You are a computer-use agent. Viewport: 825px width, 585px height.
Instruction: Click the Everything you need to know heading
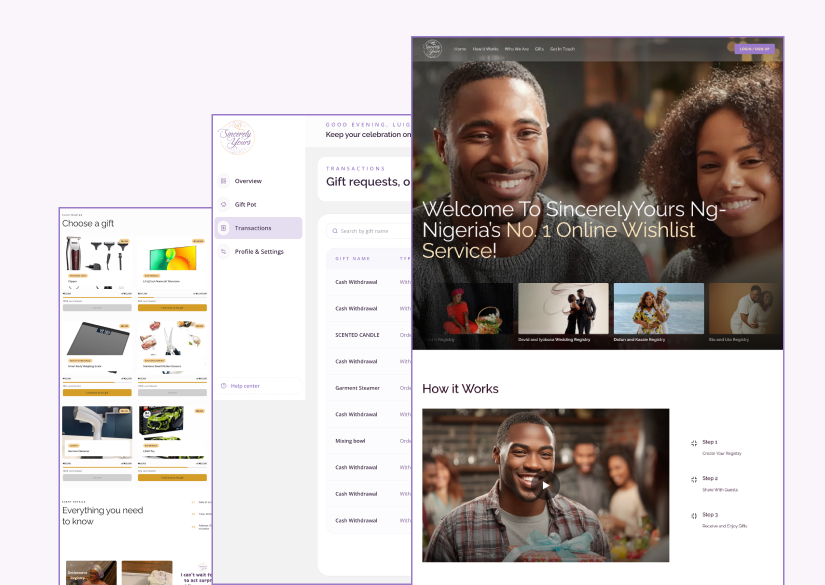click(x=103, y=516)
